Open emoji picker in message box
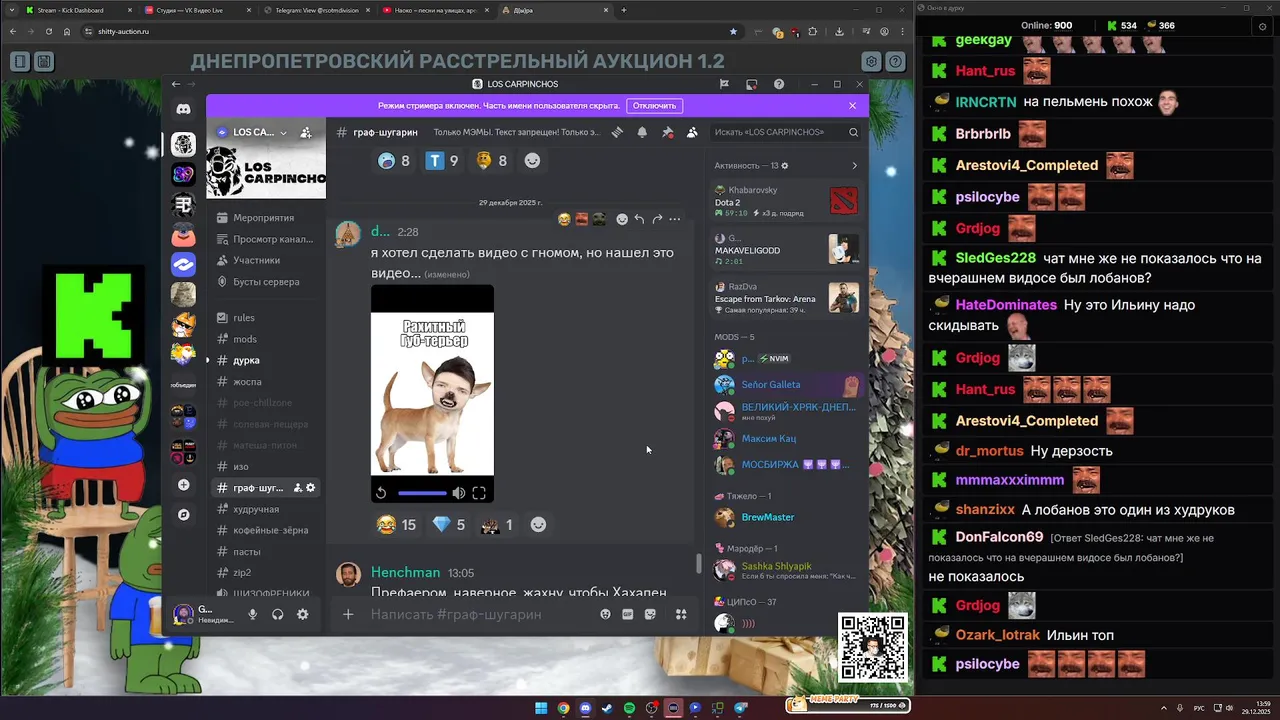This screenshot has width=1280, height=720. (605, 614)
